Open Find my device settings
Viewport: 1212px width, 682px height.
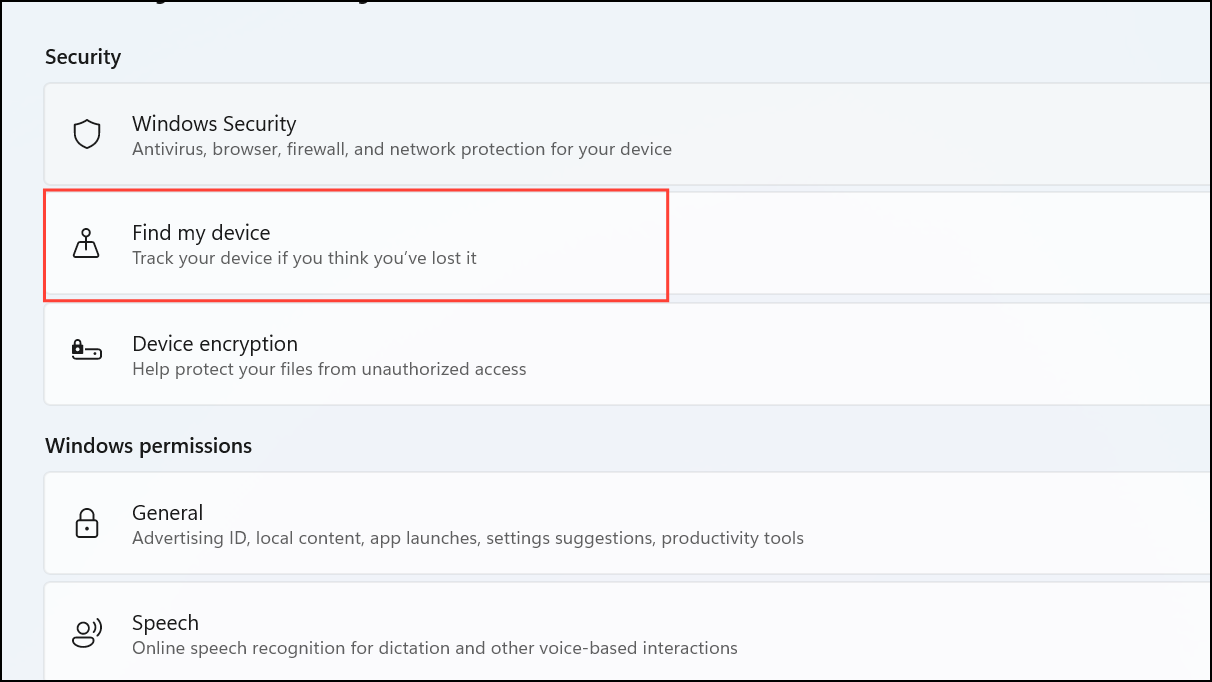400,243
